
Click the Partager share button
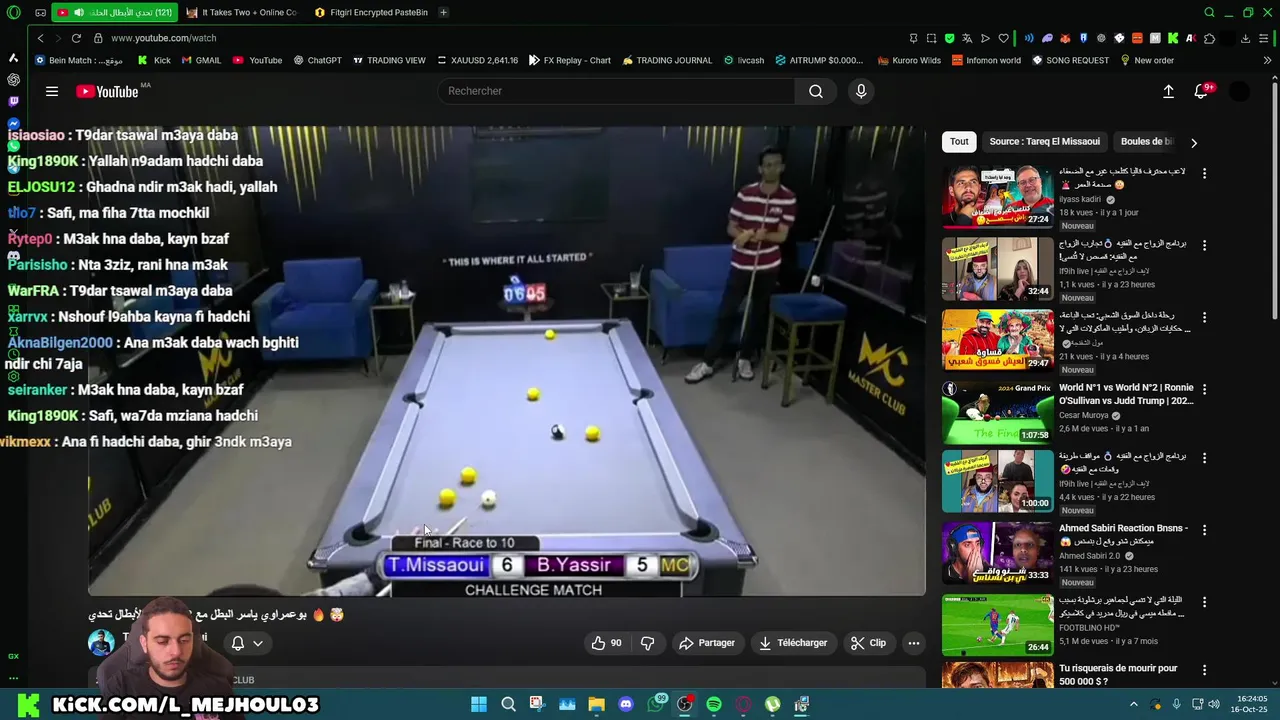pos(707,643)
